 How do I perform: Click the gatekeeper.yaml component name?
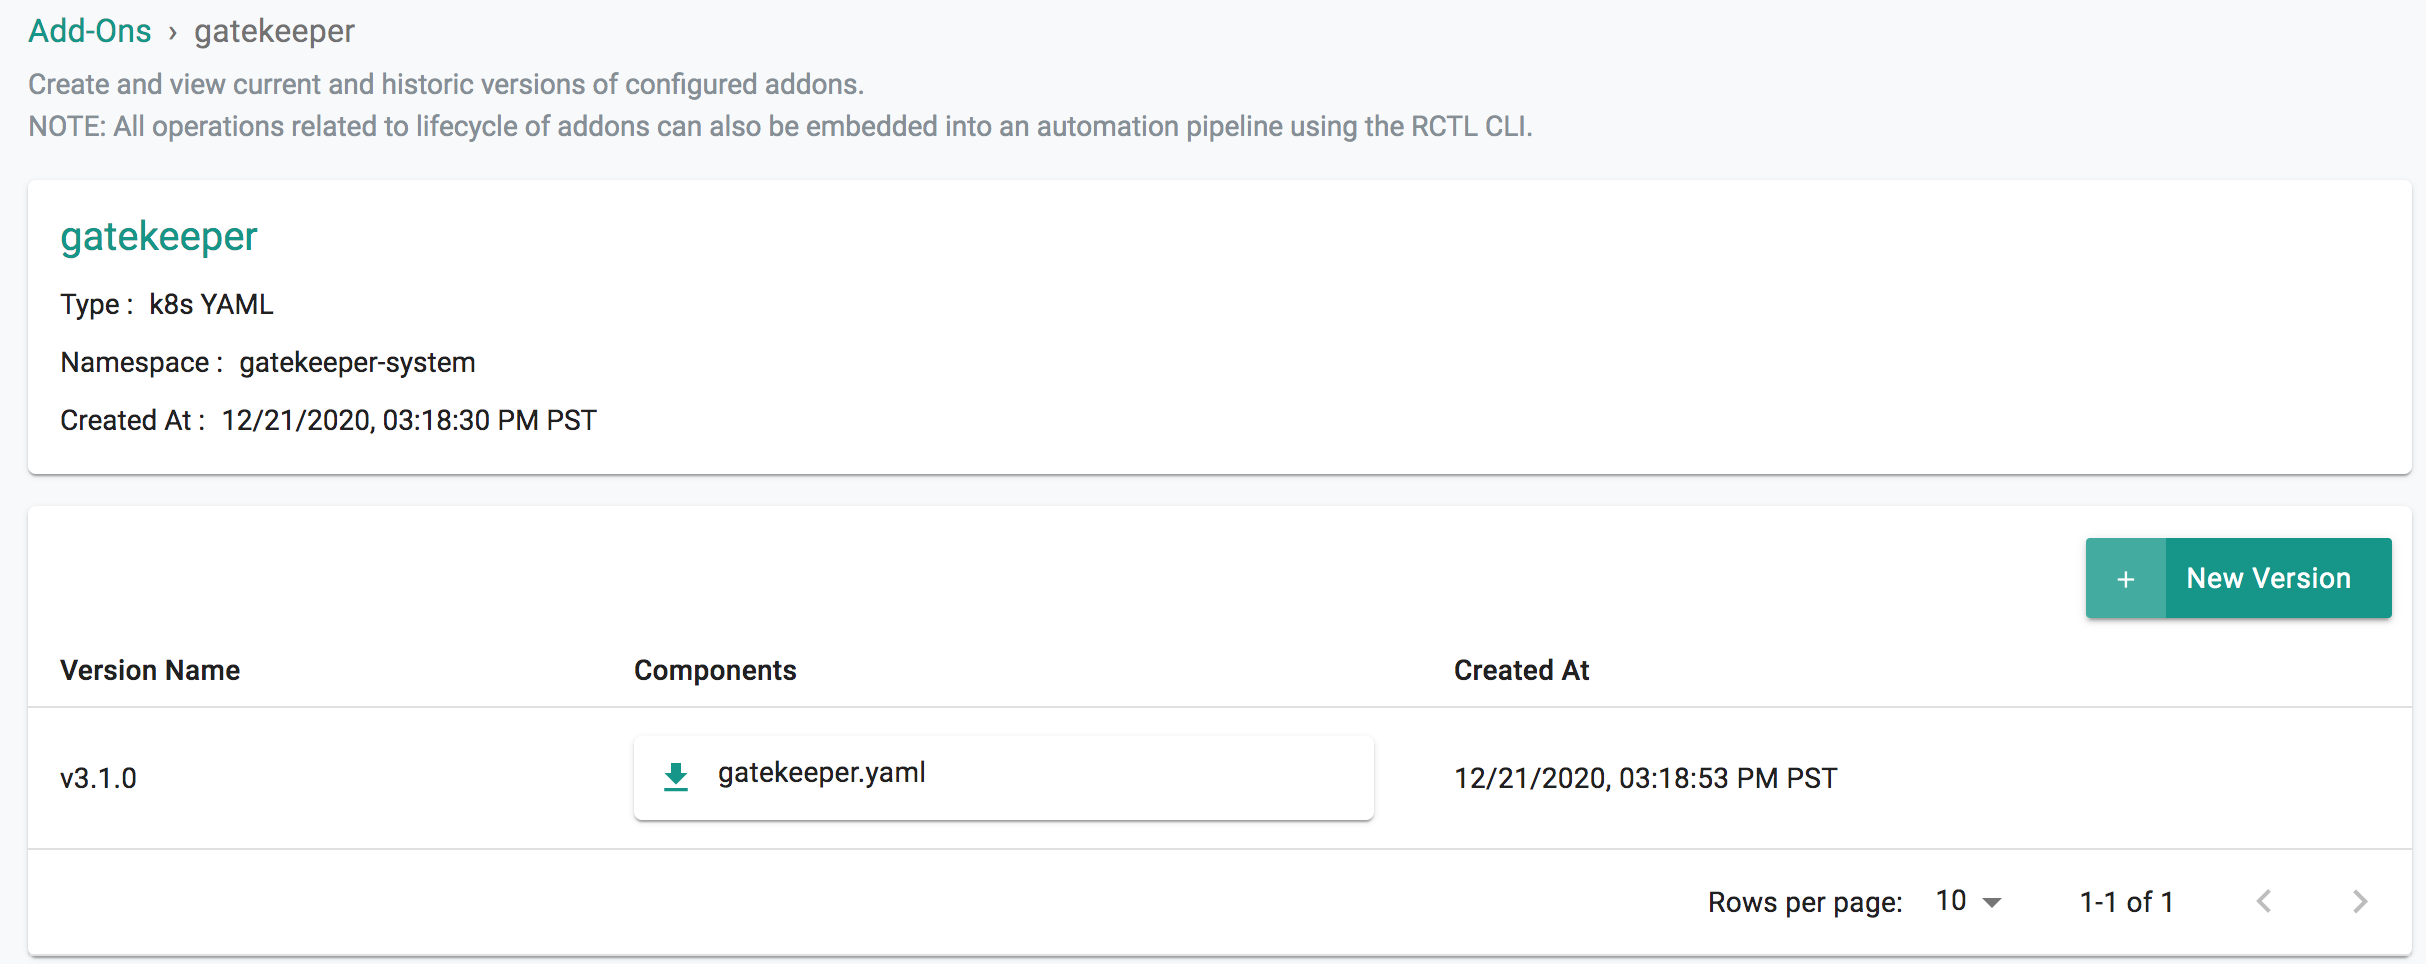pos(821,773)
